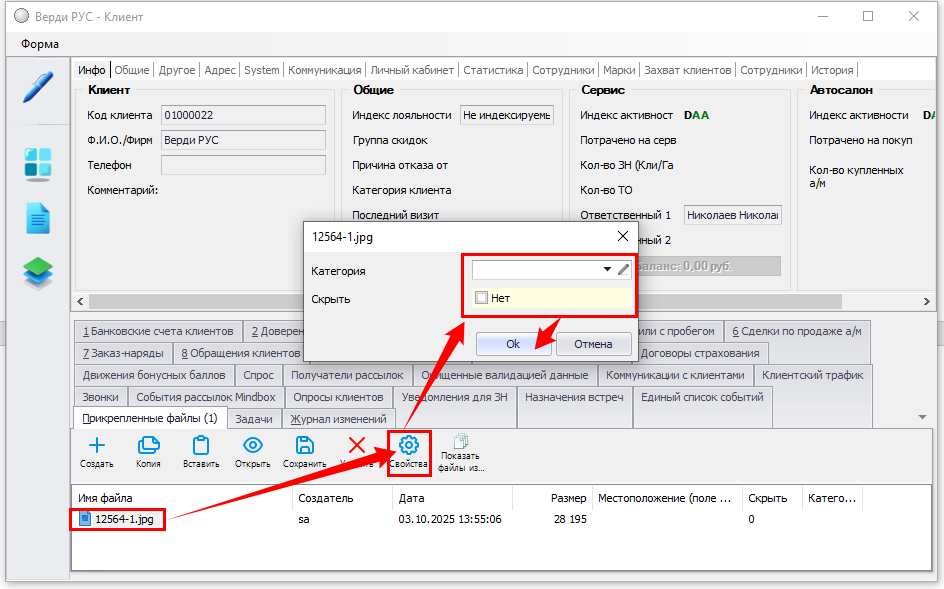Click Показать файлы из... toolbar icon
This screenshot has height=589, width=944.
click(x=461, y=451)
